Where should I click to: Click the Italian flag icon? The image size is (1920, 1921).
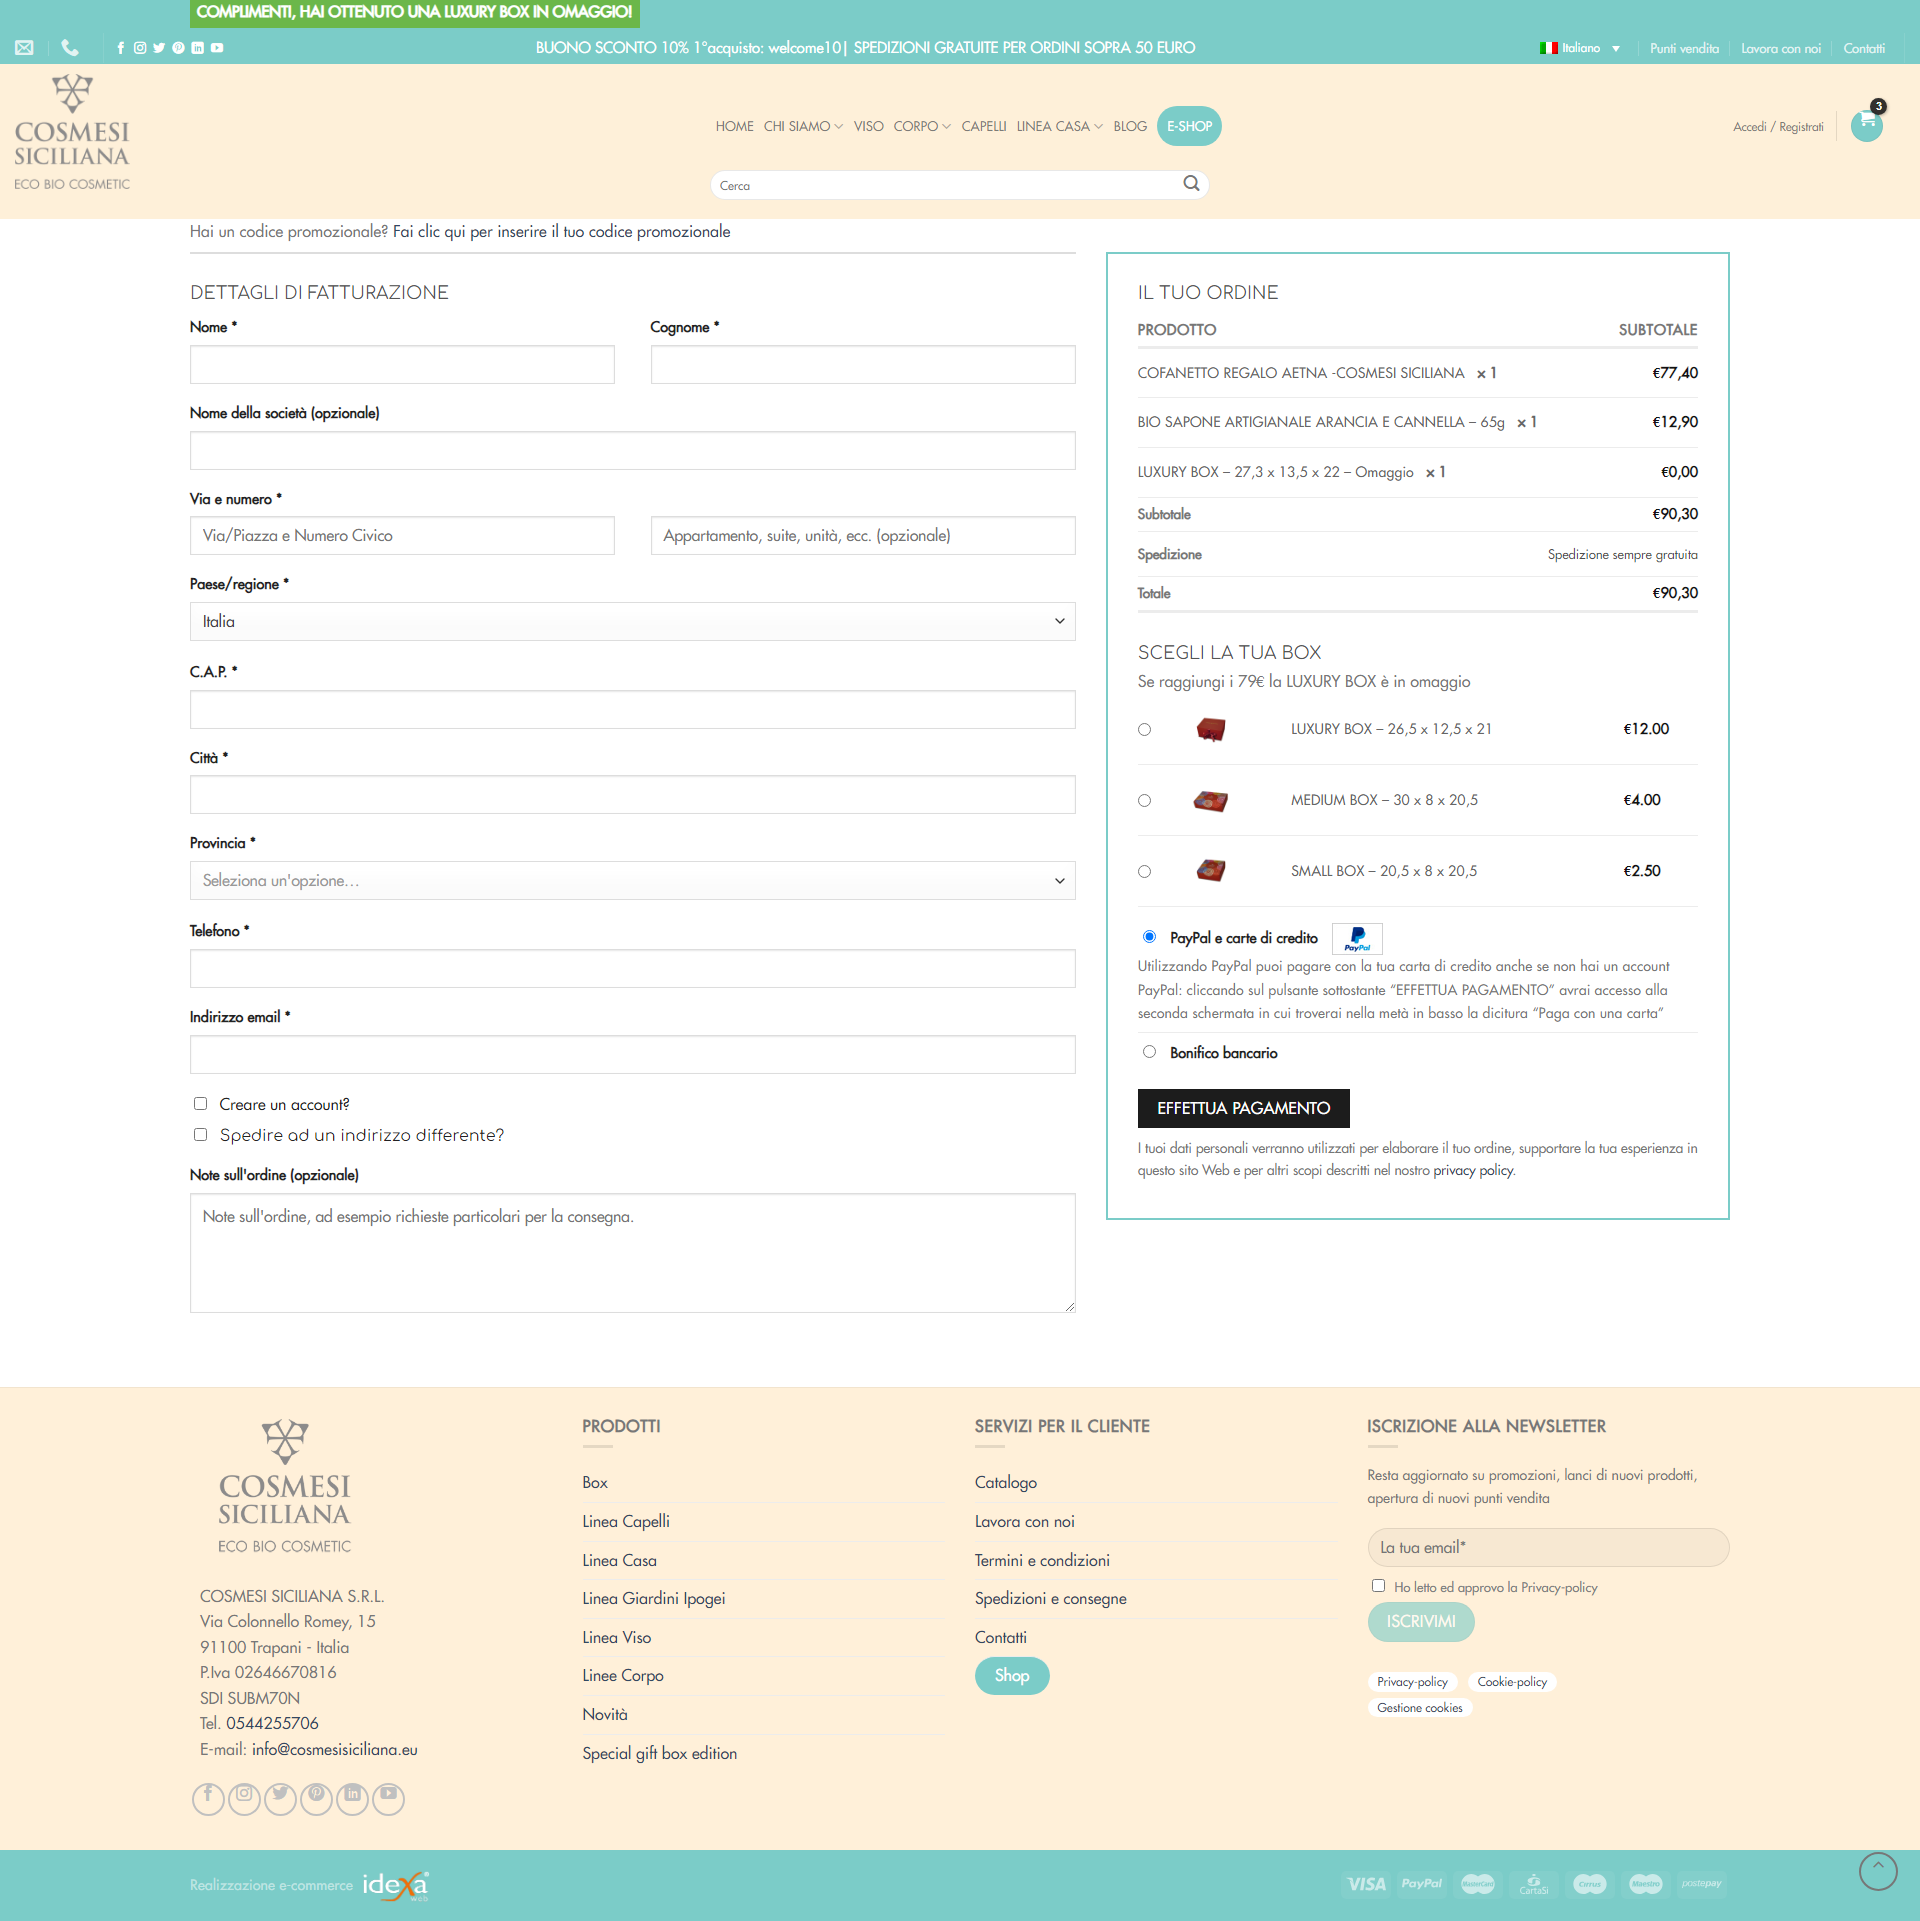(x=1548, y=48)
